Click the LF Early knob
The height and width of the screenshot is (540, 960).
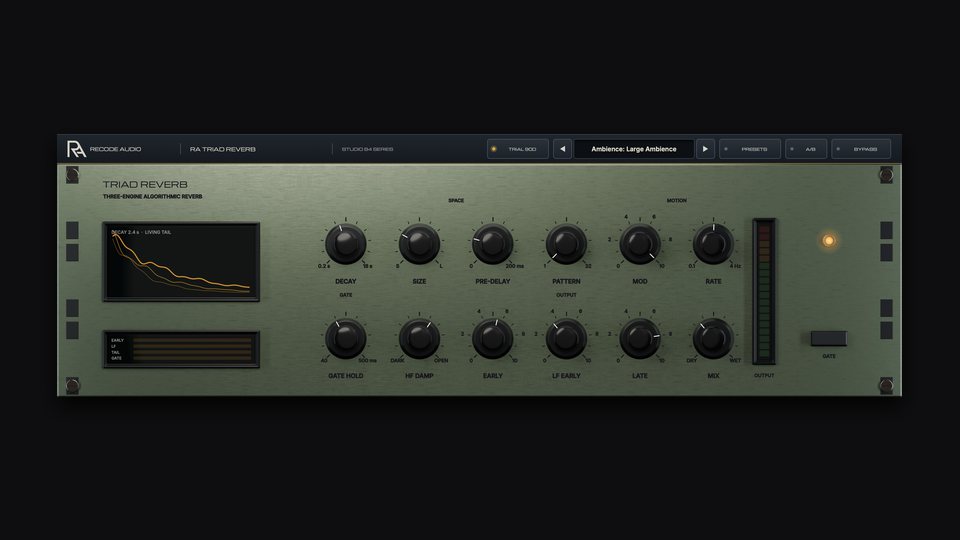(x=566, y=338)
